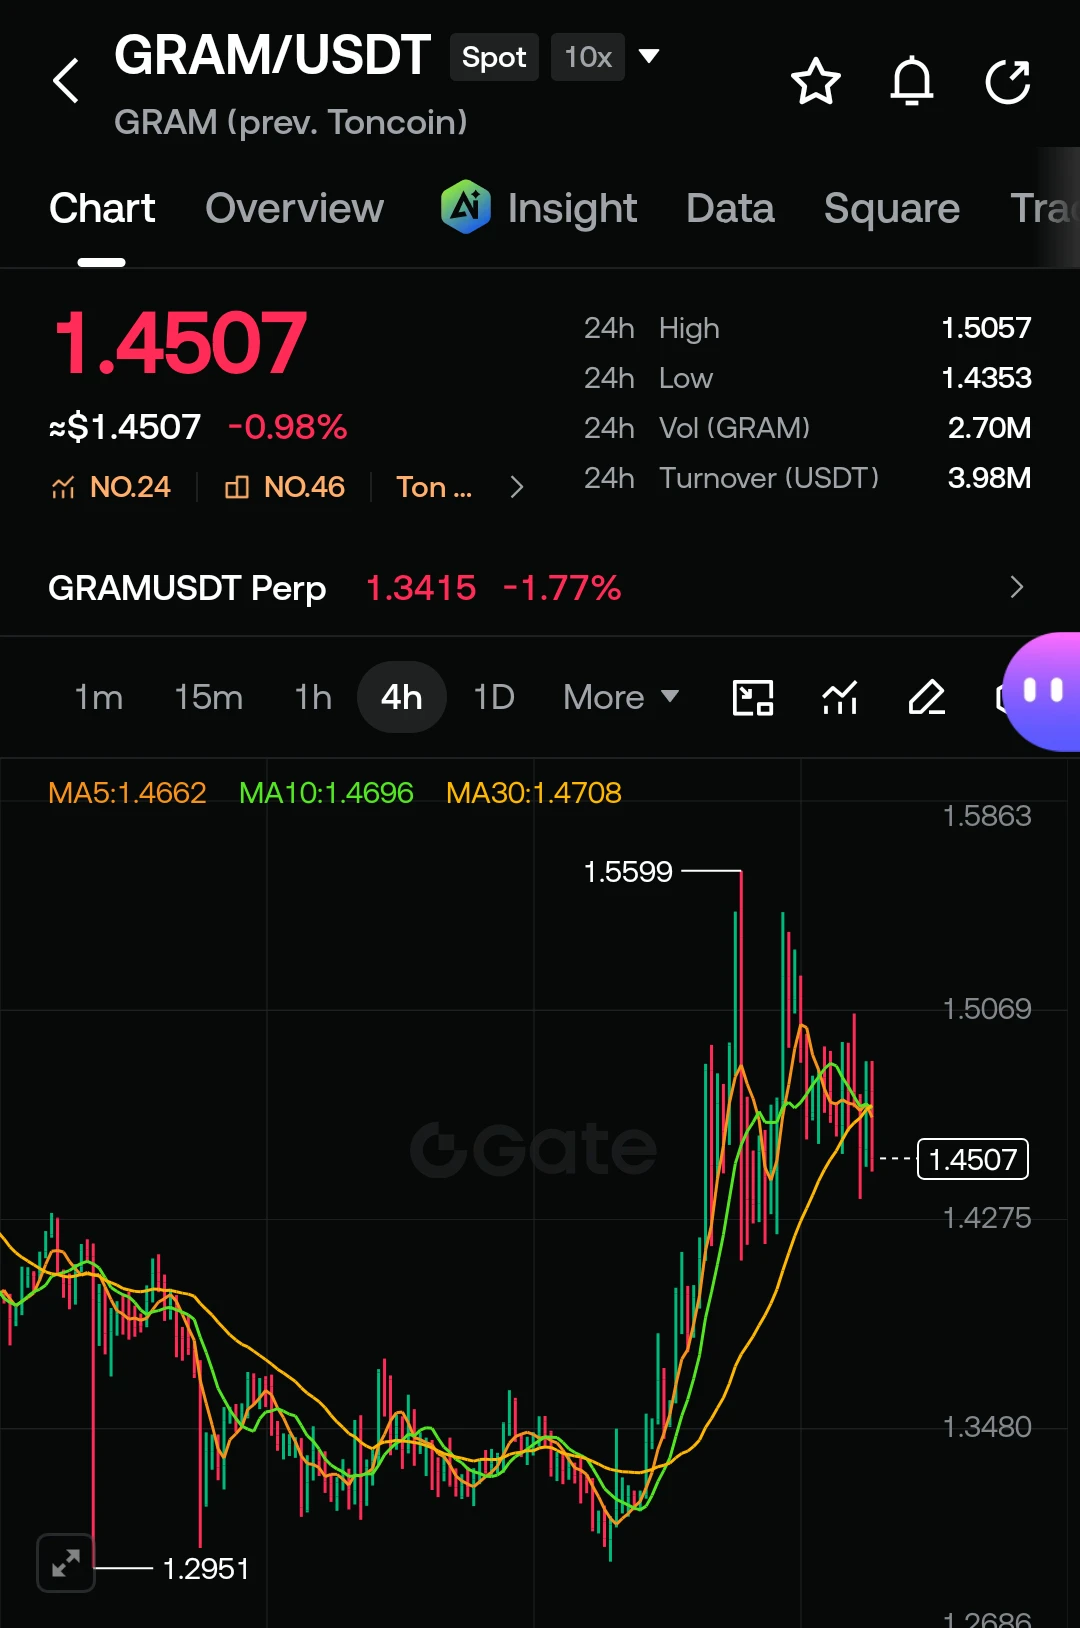Tap the 1.3480 price axis label
1080x1628 pixels.
click(987, 1427)
